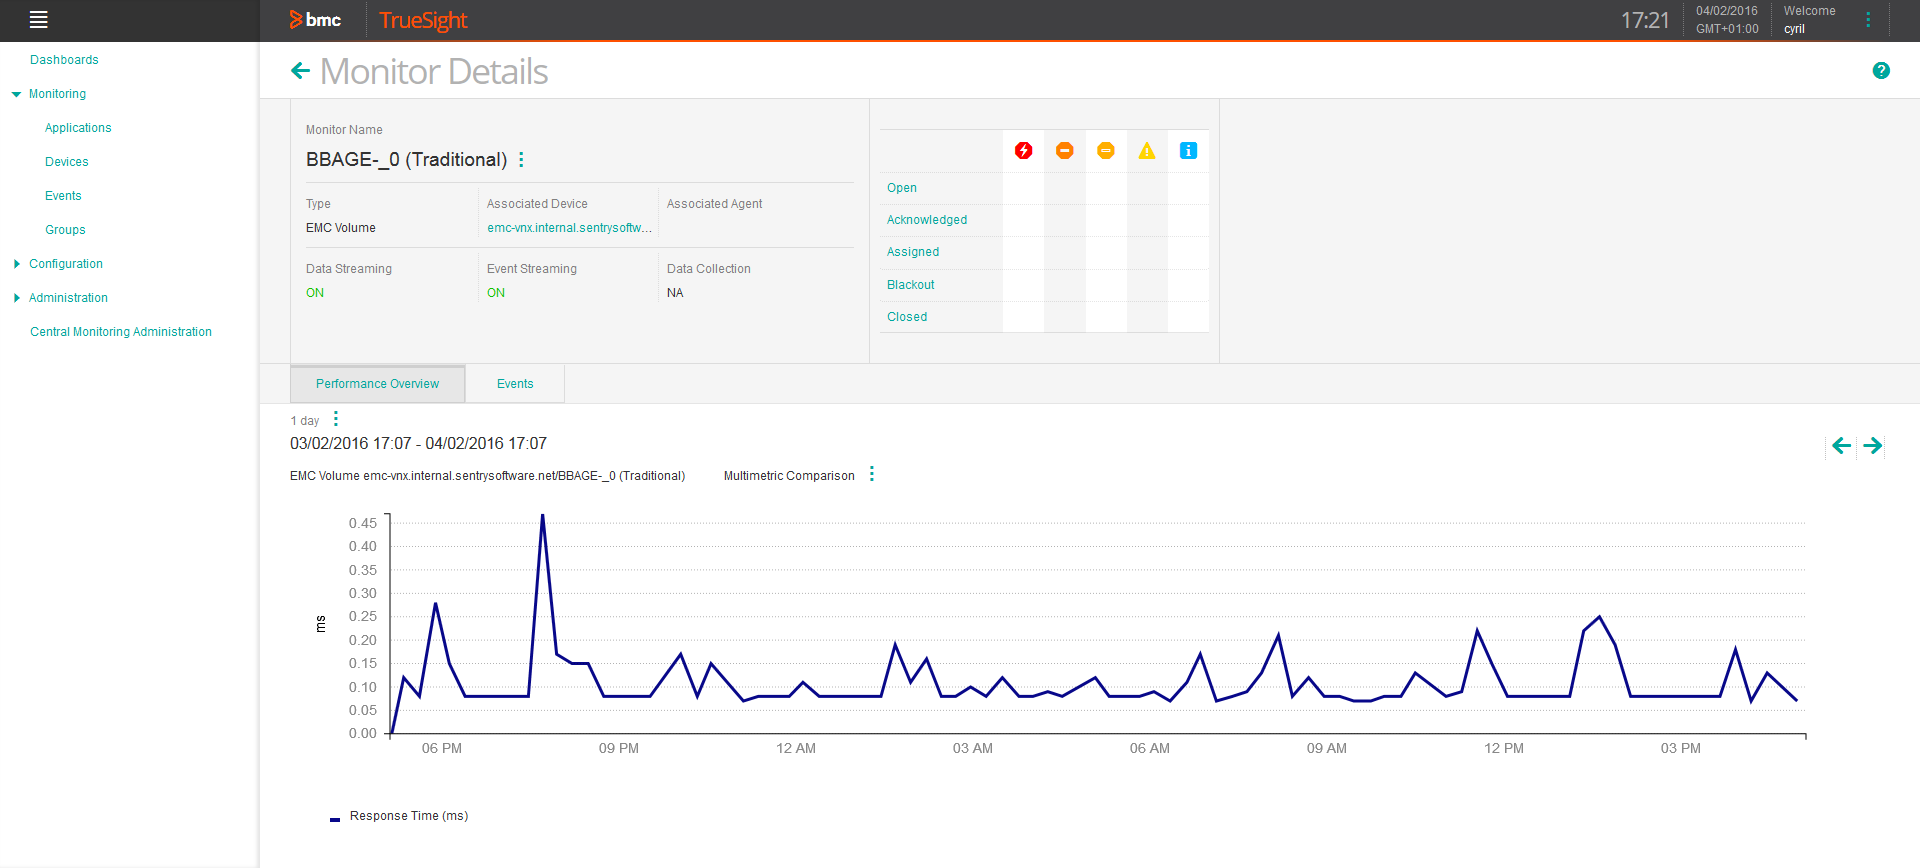Toggle the Response Time (ms) legend swatch
This screenshot has height=868, width=1920.
coord(335,819)
